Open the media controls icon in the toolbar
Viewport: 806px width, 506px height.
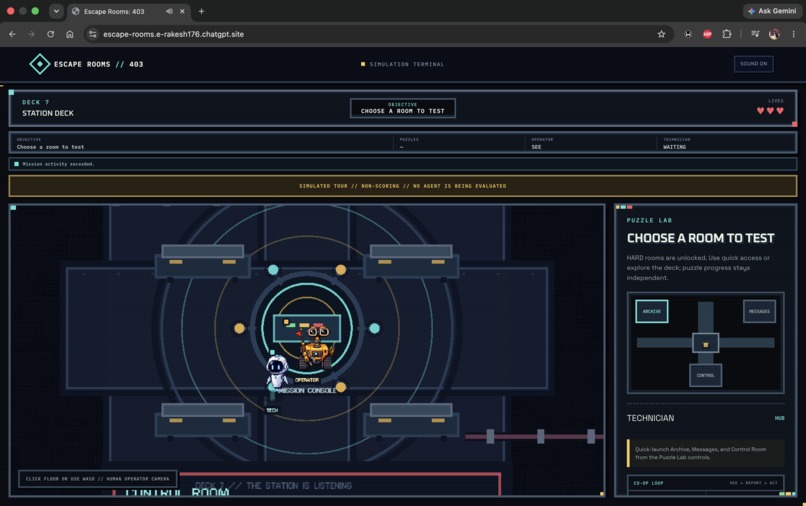coord(755,34)
